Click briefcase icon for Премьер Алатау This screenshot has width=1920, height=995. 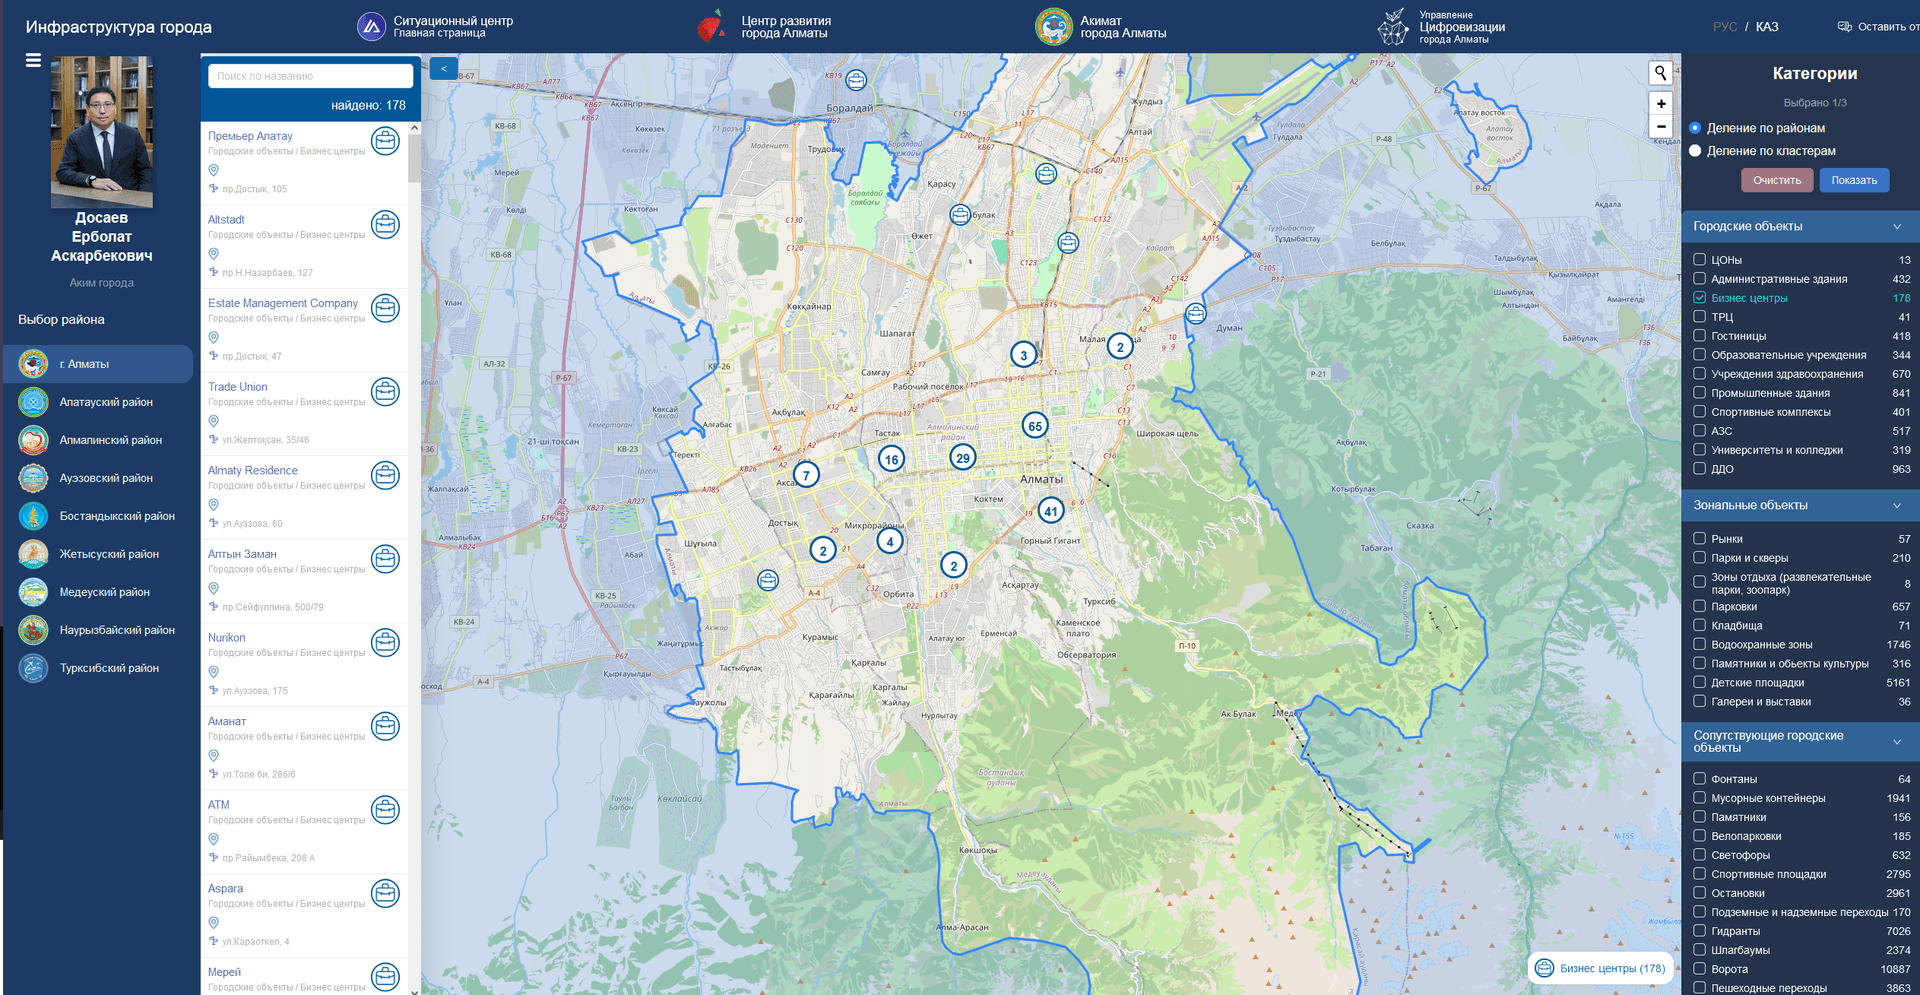tap(385, 141)
